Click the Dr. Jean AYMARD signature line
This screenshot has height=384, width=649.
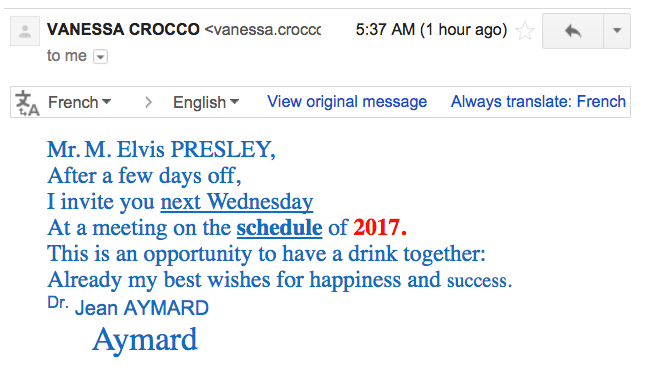point(128,306)
